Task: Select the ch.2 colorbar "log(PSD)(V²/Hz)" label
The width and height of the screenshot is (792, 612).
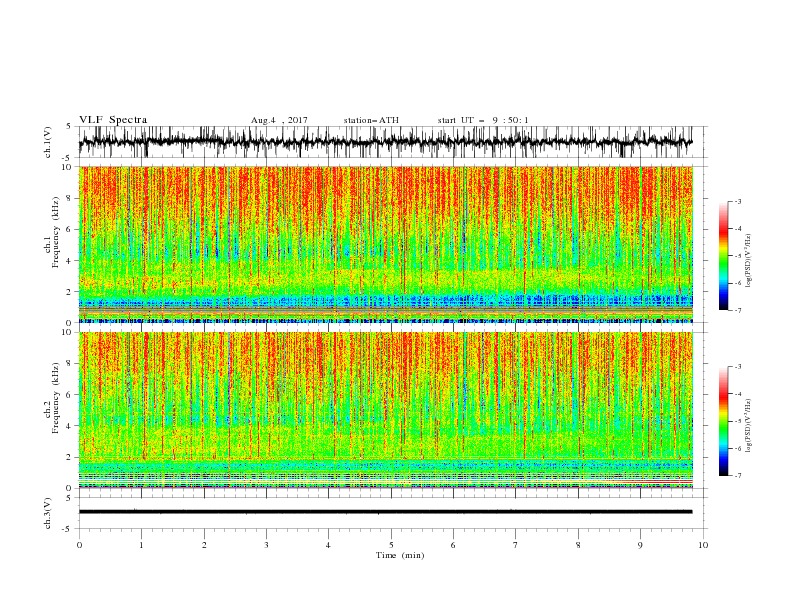Action: 750,425
